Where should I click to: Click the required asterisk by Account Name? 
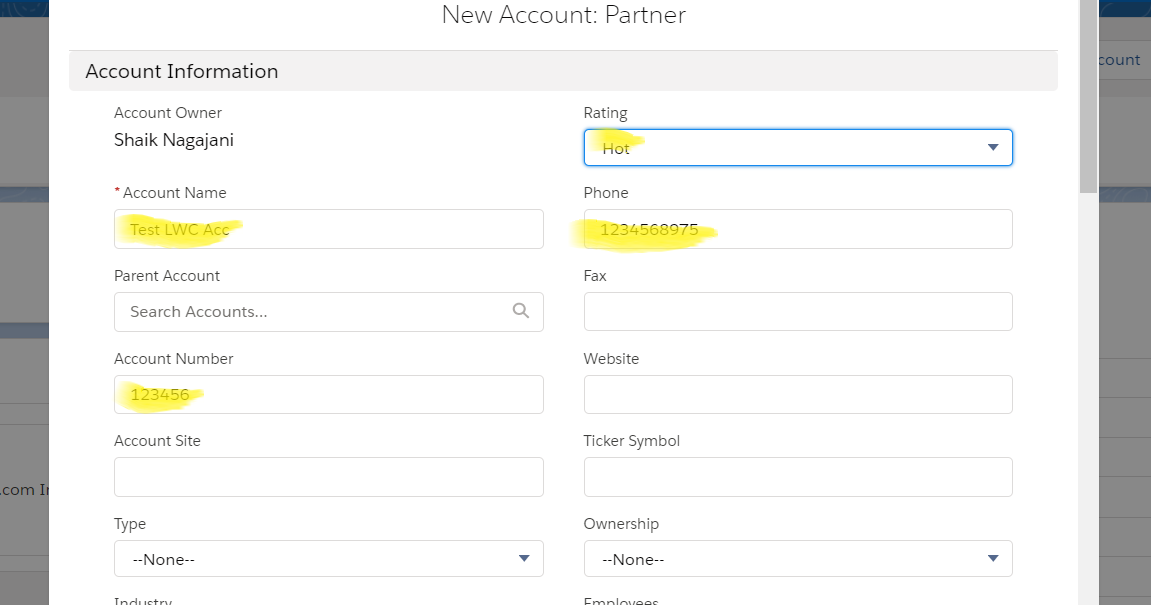(x=117, y=192)
